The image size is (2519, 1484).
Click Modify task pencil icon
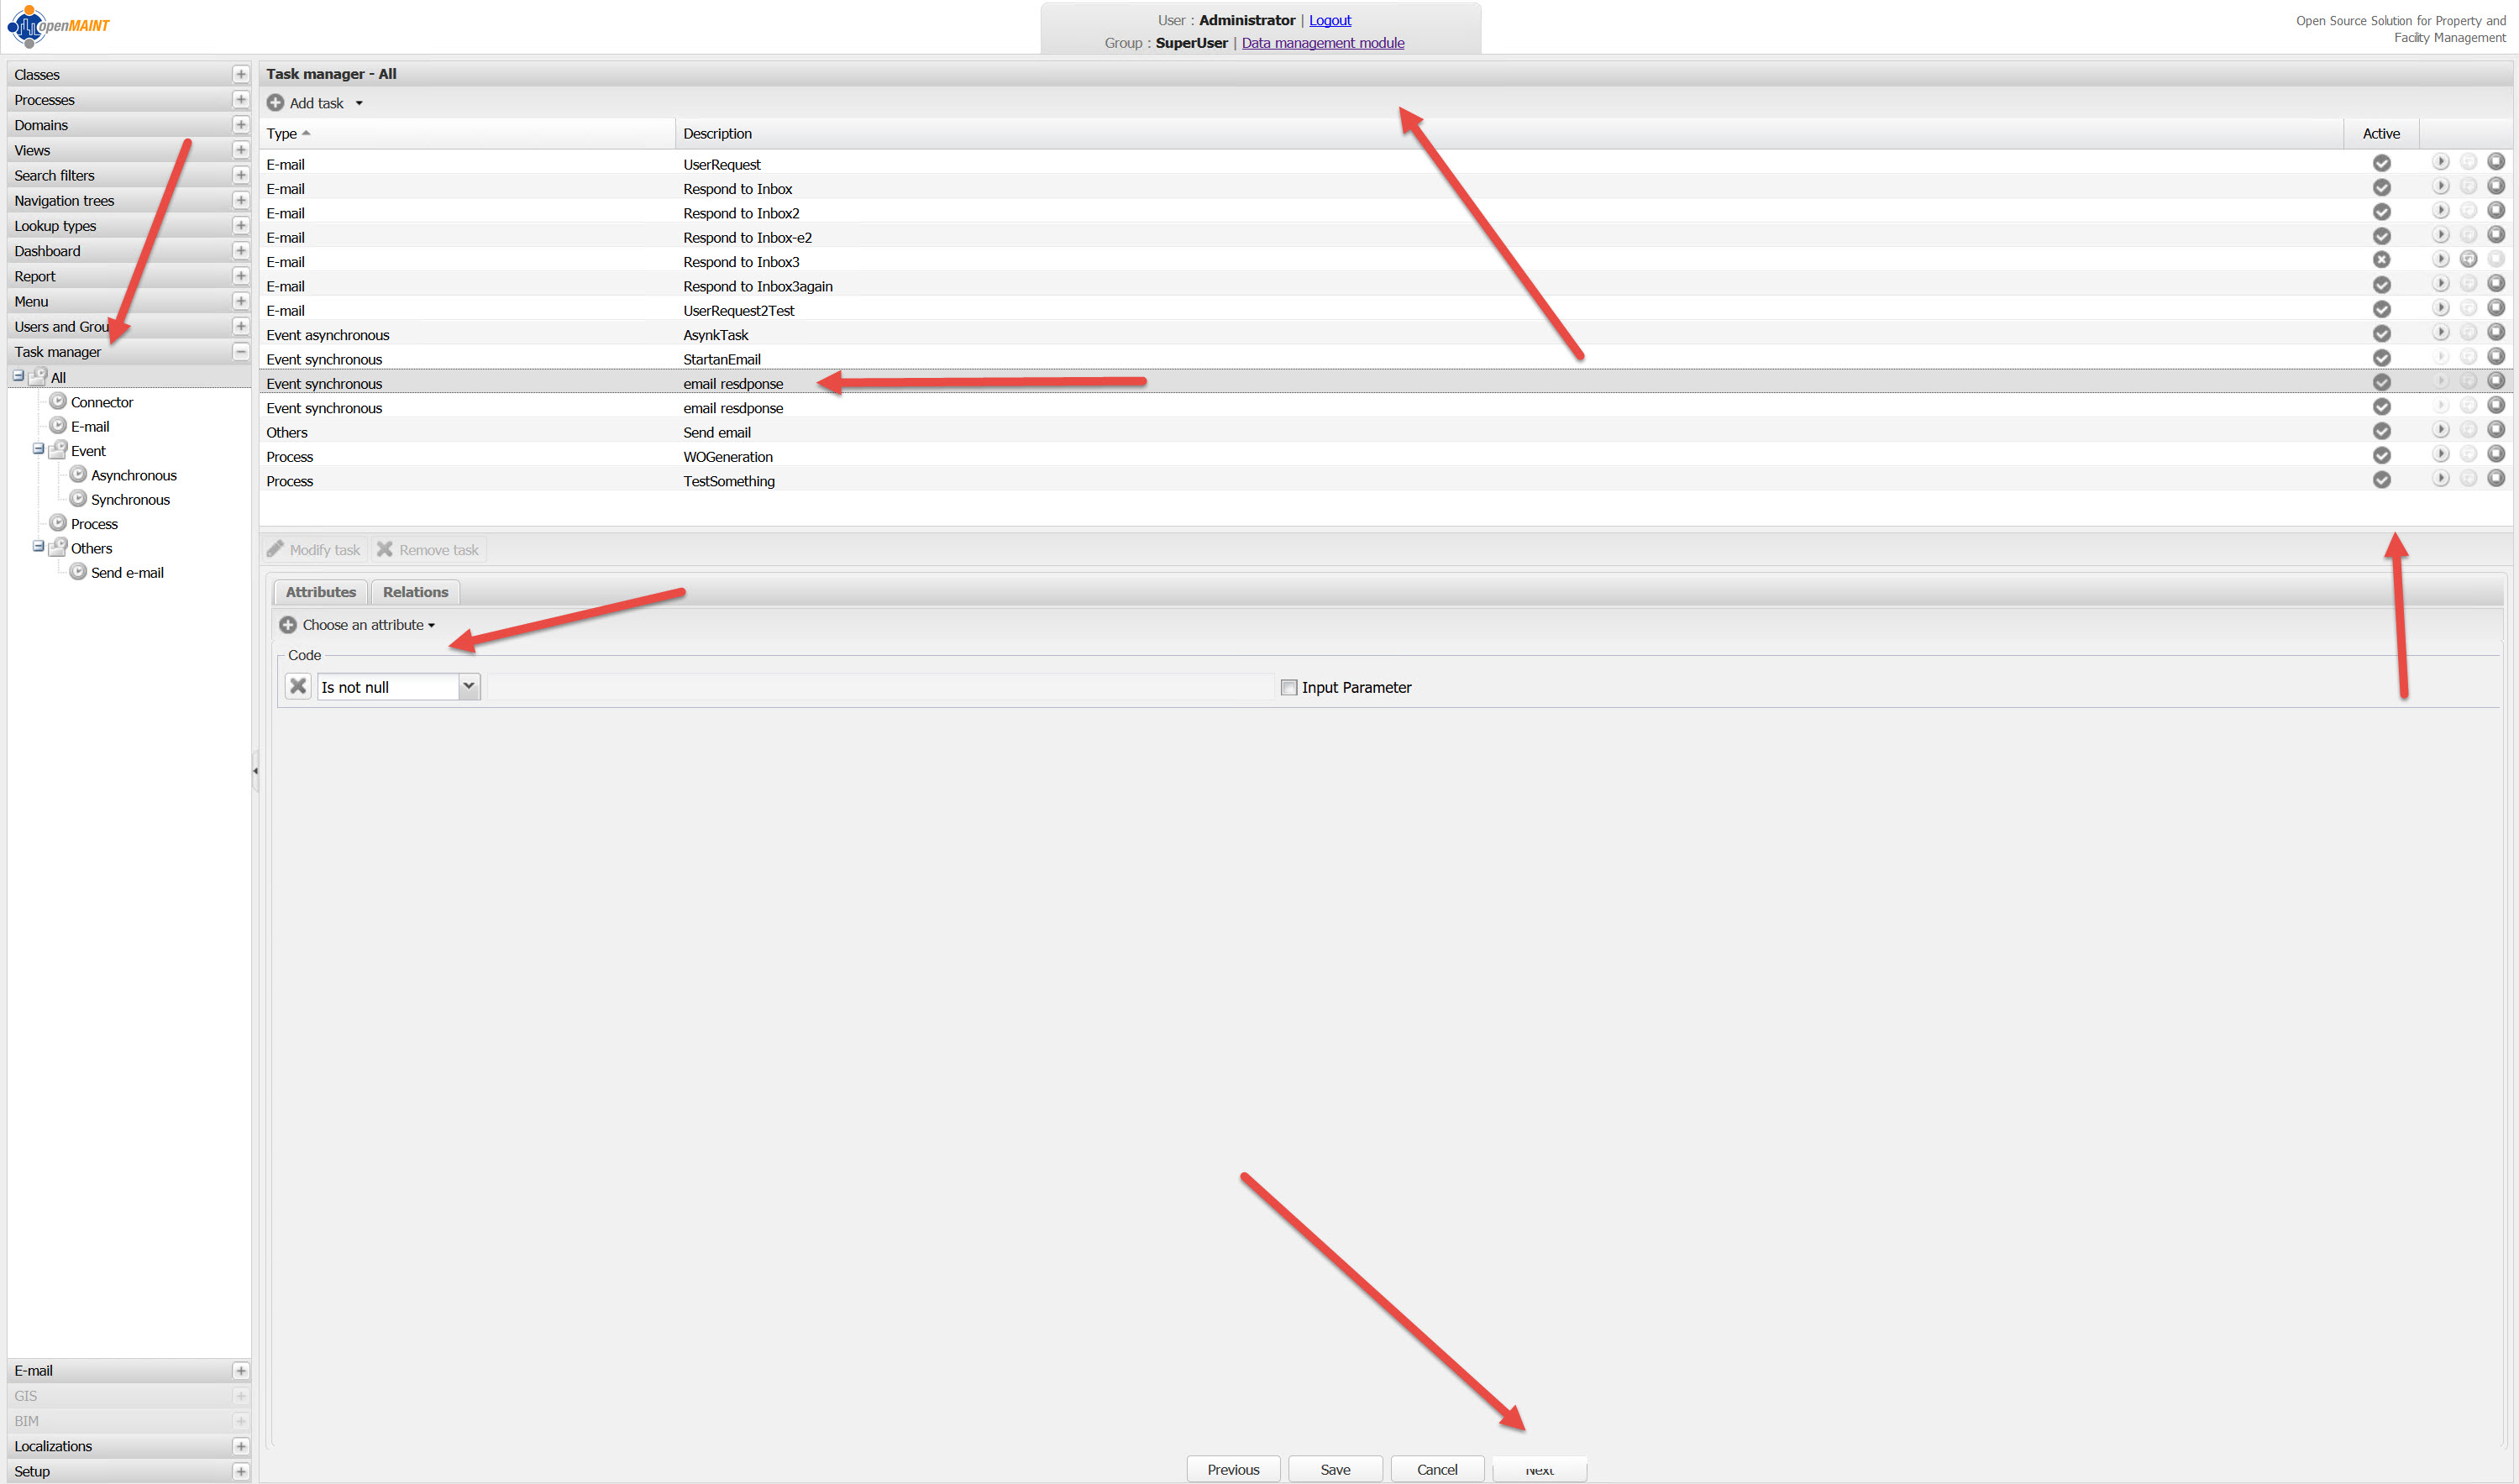pos(276,549)
